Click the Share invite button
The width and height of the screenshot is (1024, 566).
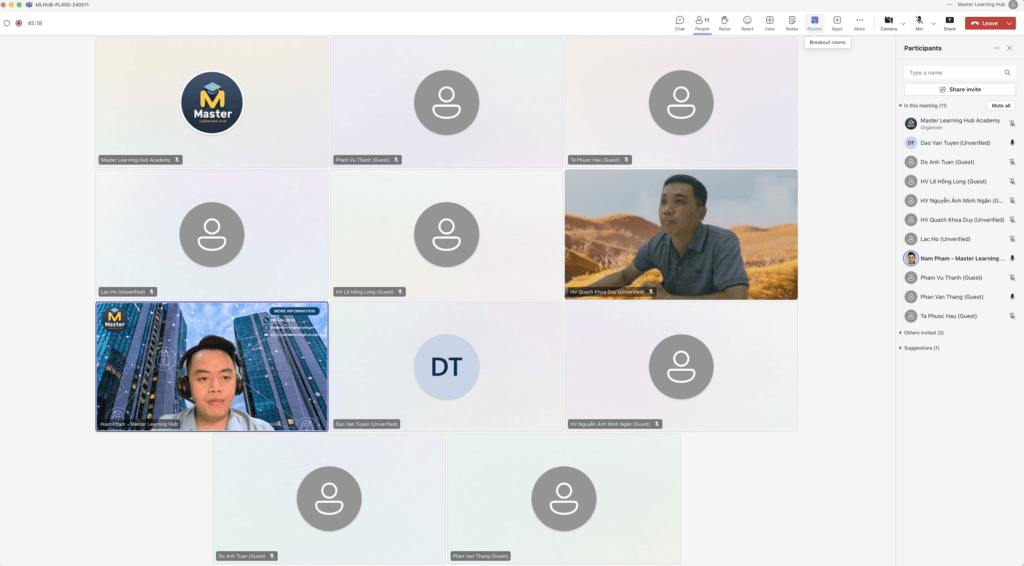(959, 89)
